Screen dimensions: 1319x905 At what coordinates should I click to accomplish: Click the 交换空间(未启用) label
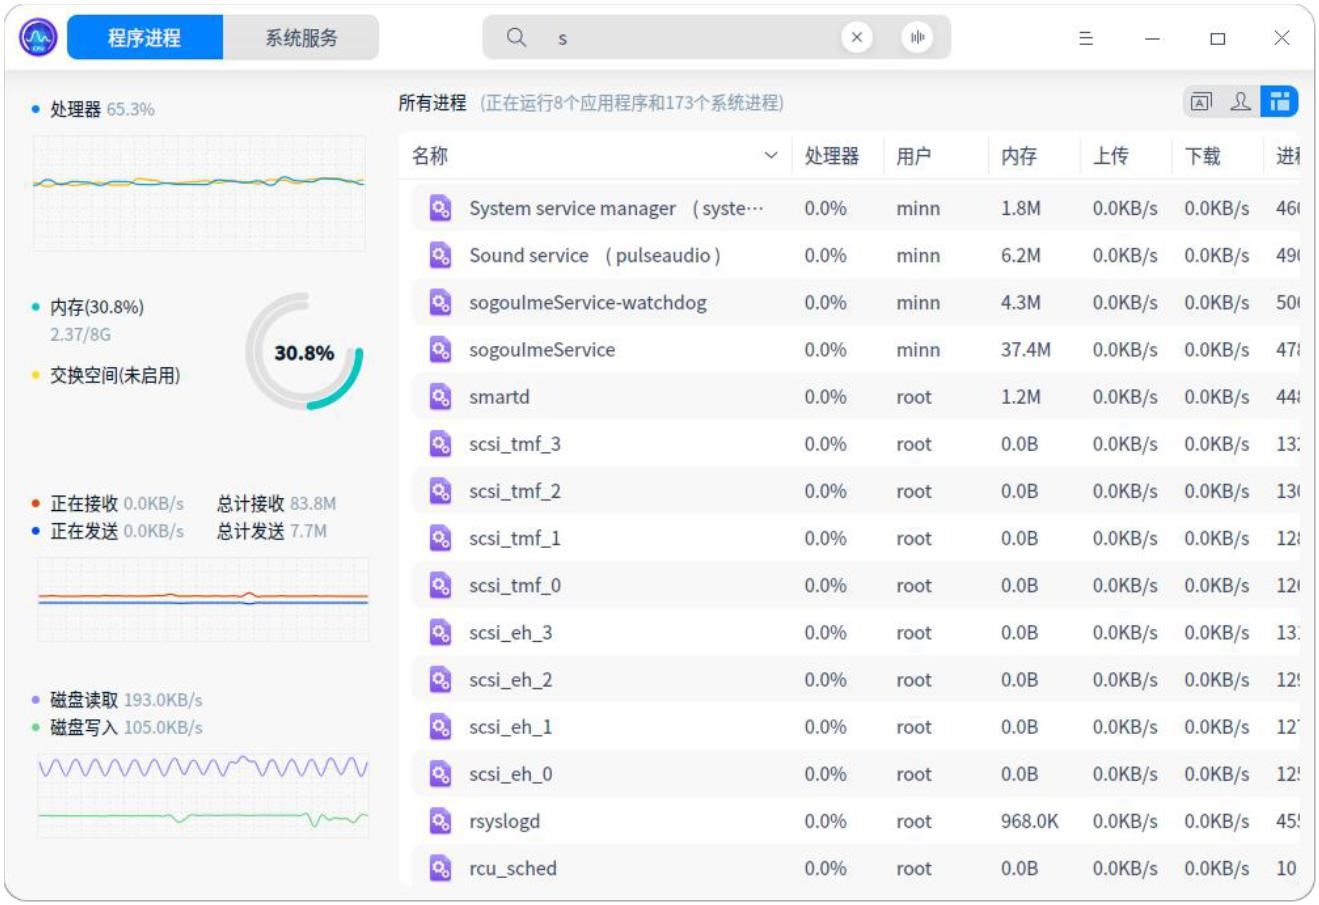(115, 375)
